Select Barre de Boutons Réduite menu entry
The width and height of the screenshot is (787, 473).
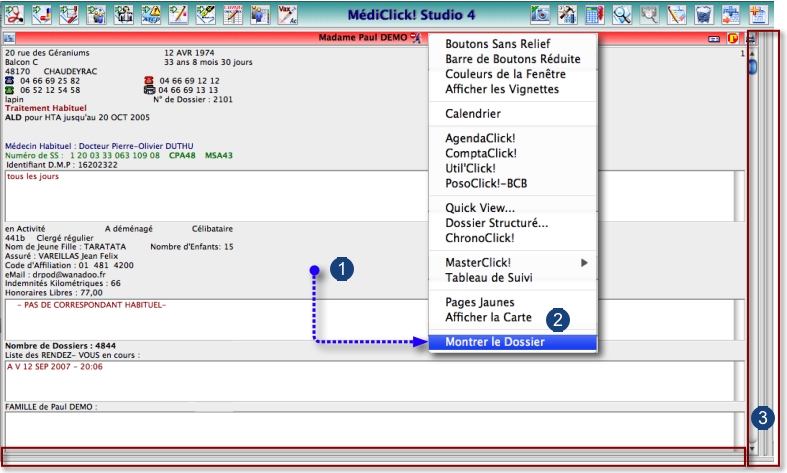click(x=512, y=59)
